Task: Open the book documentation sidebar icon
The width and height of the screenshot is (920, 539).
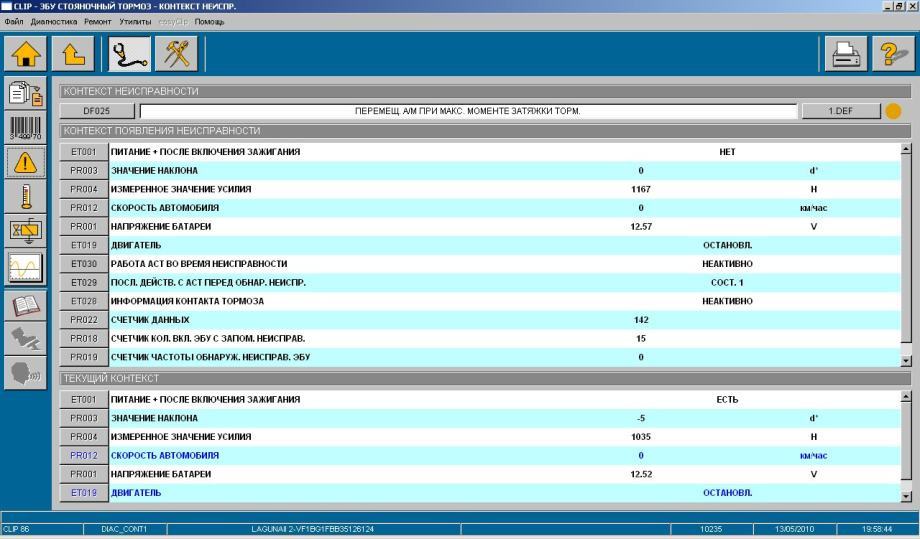Action: pyautogui.click(x=24, y=305)
